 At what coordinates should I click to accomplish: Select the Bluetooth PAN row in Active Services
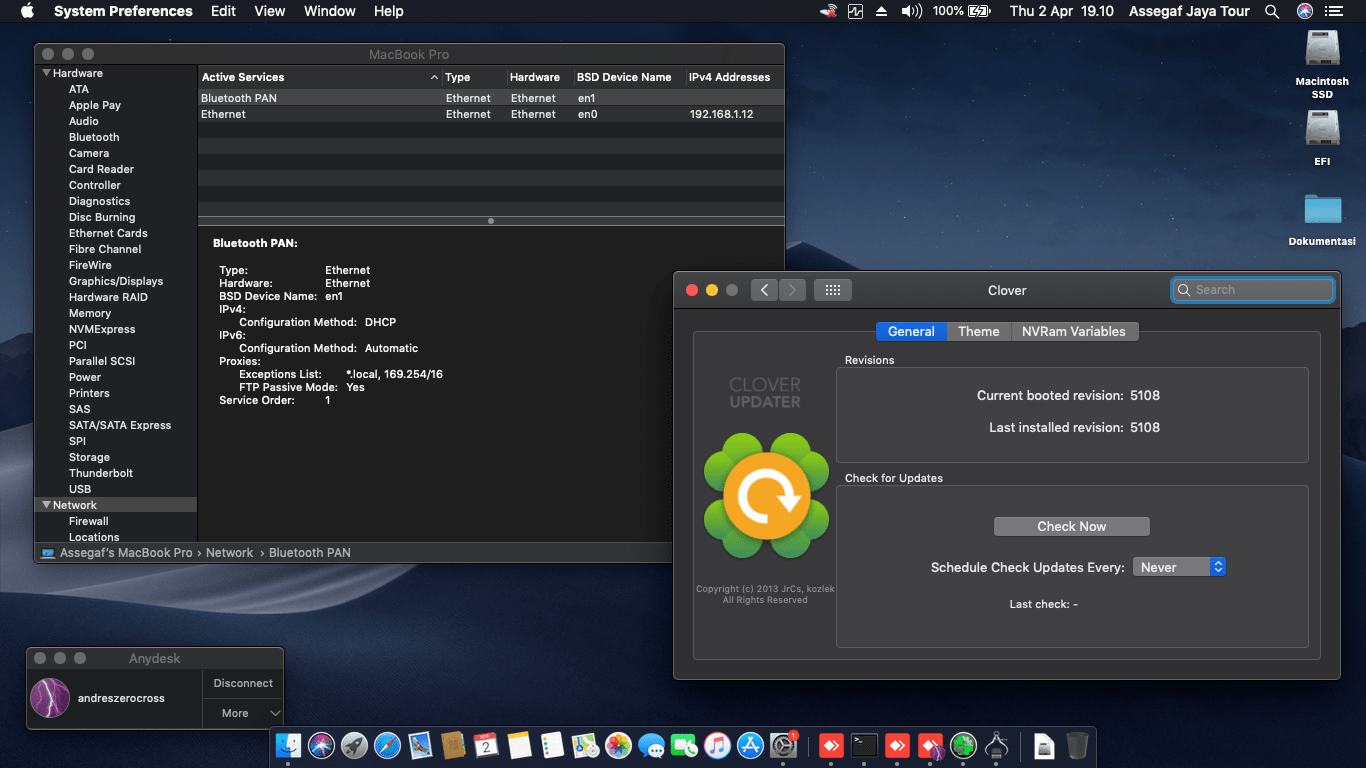click(x=490, y=98)
